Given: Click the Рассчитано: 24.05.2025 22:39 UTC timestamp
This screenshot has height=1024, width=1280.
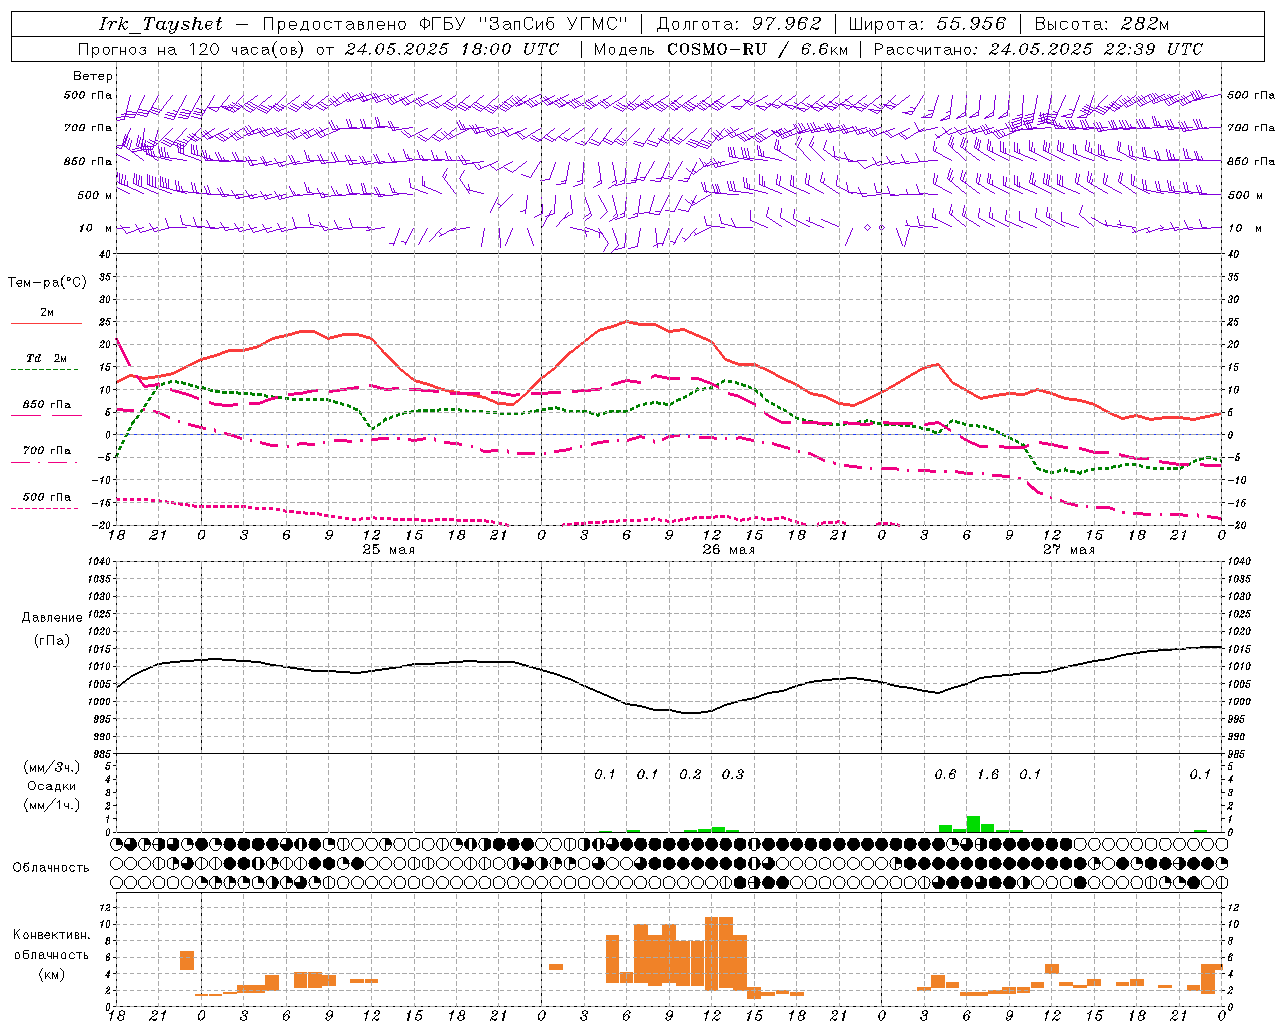Looking at the screenshot, I should pyautogui.click(x=1038, y=49).
